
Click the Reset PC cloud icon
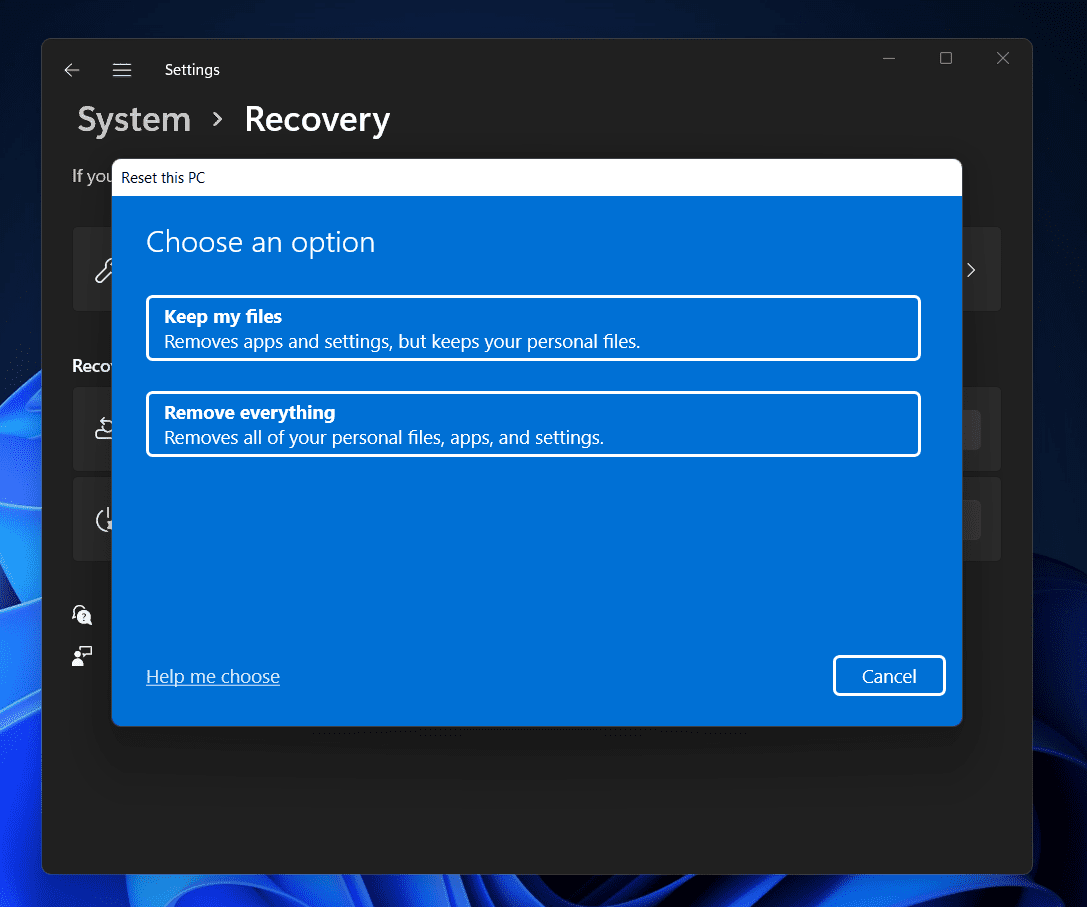(104, 429)
